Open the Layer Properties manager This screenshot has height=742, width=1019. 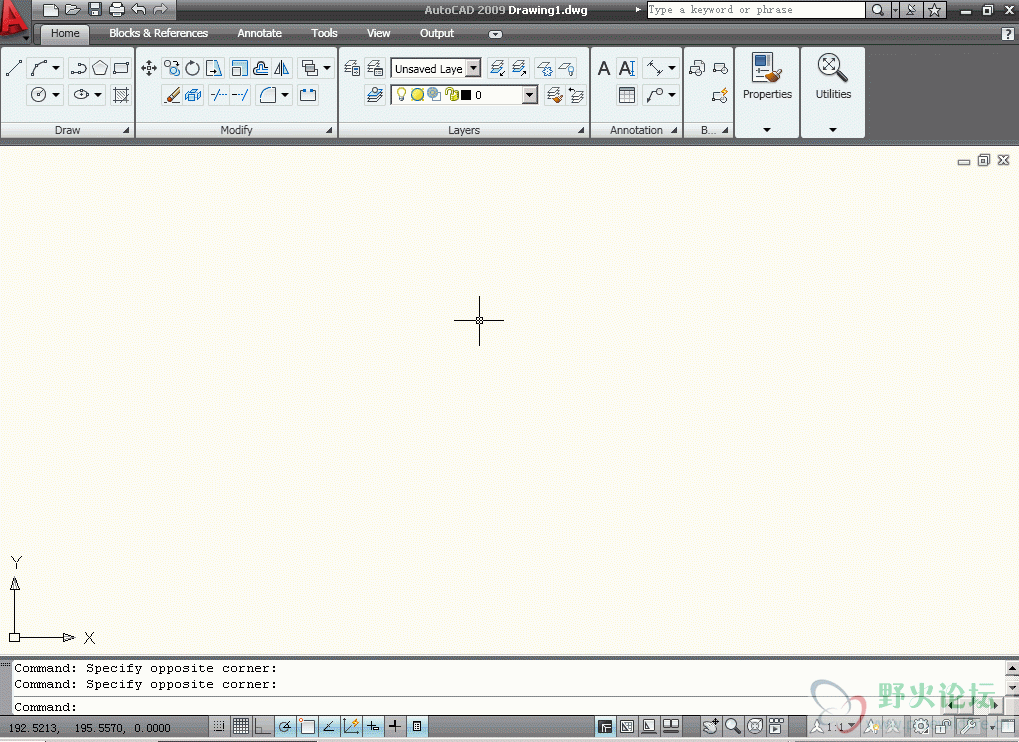coord(352,68)
